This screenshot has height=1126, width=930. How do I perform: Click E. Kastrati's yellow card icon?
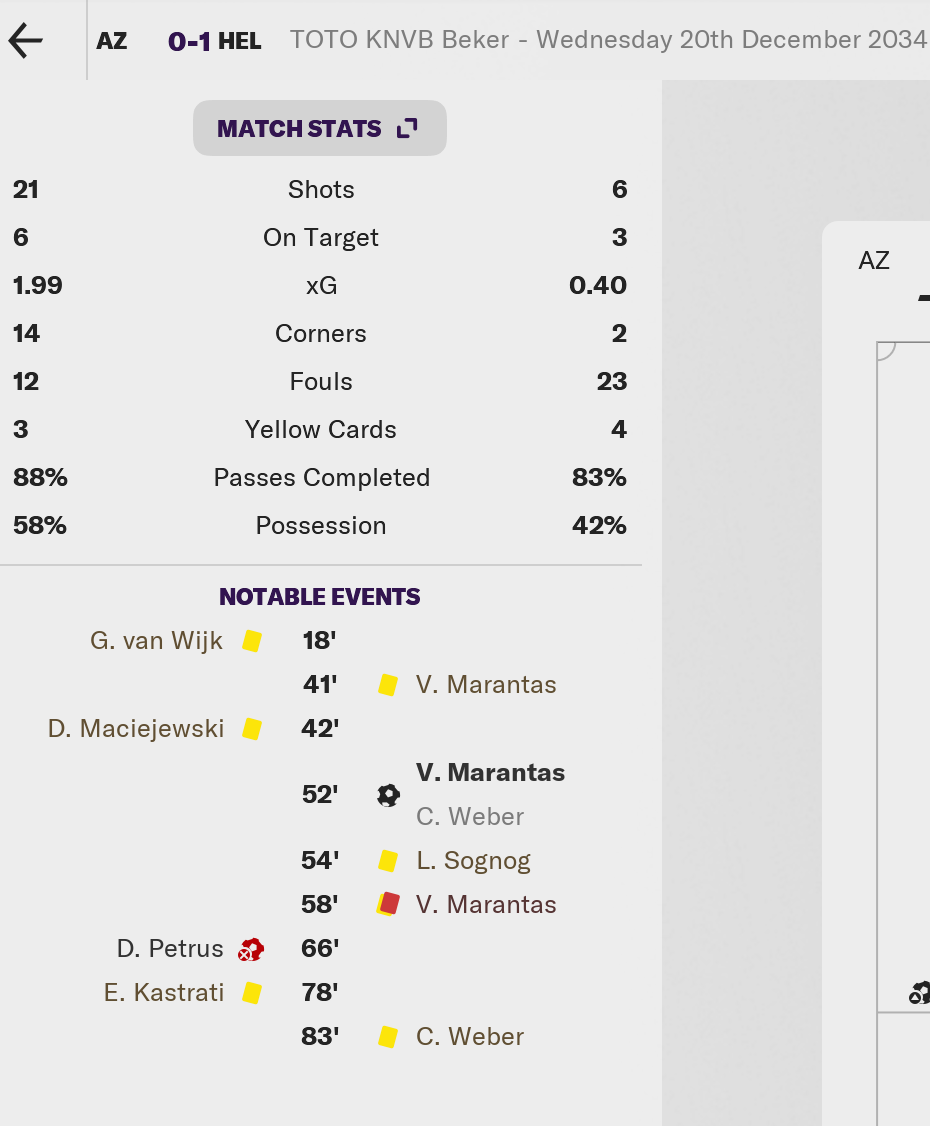coord(252,992)
